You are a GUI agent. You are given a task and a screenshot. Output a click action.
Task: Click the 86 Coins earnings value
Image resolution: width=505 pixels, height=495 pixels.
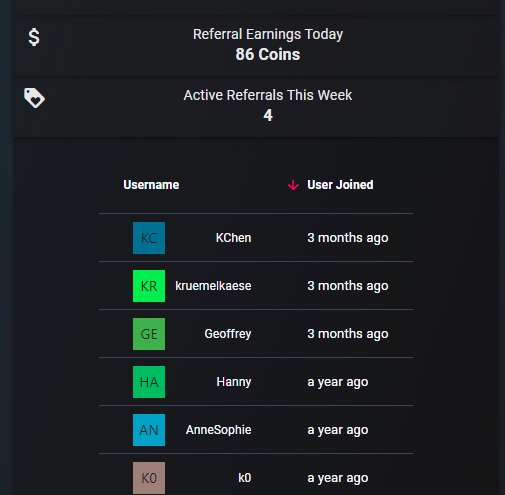[x=268, y=55]
